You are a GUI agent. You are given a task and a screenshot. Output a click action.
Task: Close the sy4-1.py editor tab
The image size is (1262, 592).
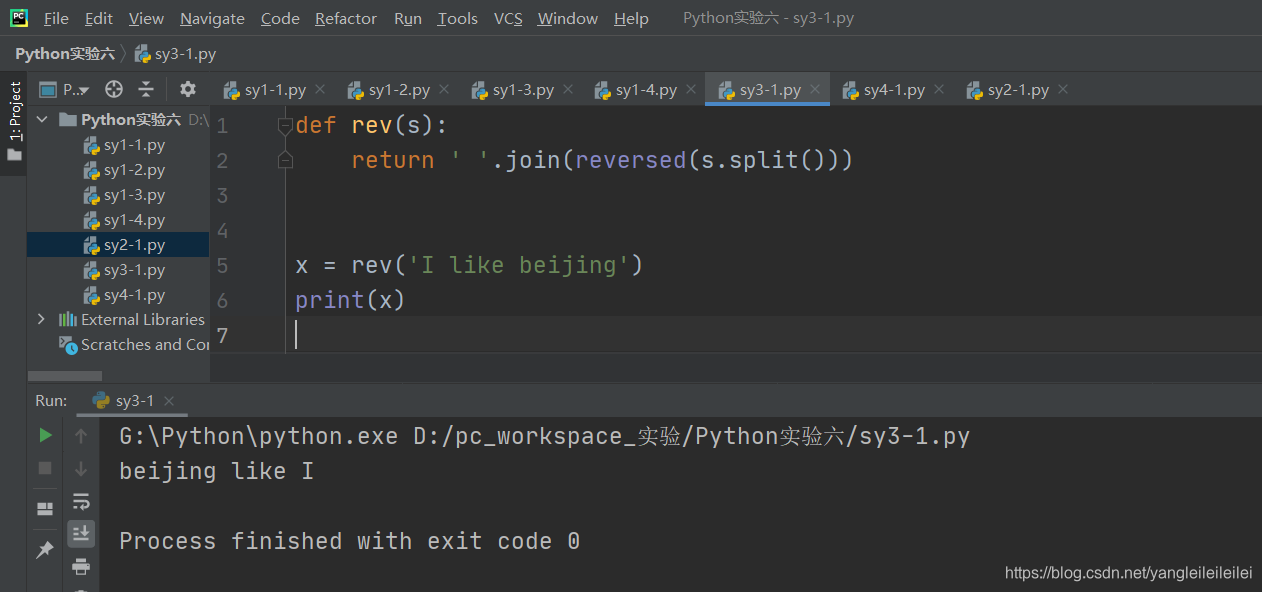click(939, 89)
